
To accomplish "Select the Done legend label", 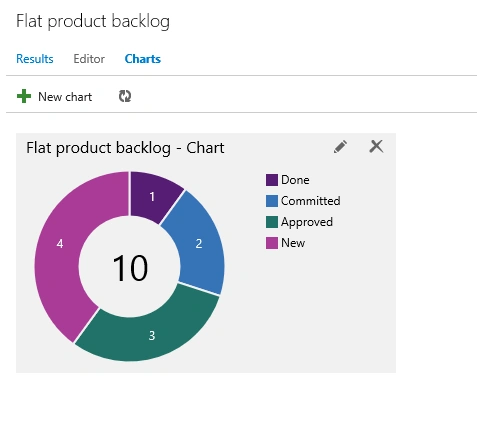I will click(295, 180).
